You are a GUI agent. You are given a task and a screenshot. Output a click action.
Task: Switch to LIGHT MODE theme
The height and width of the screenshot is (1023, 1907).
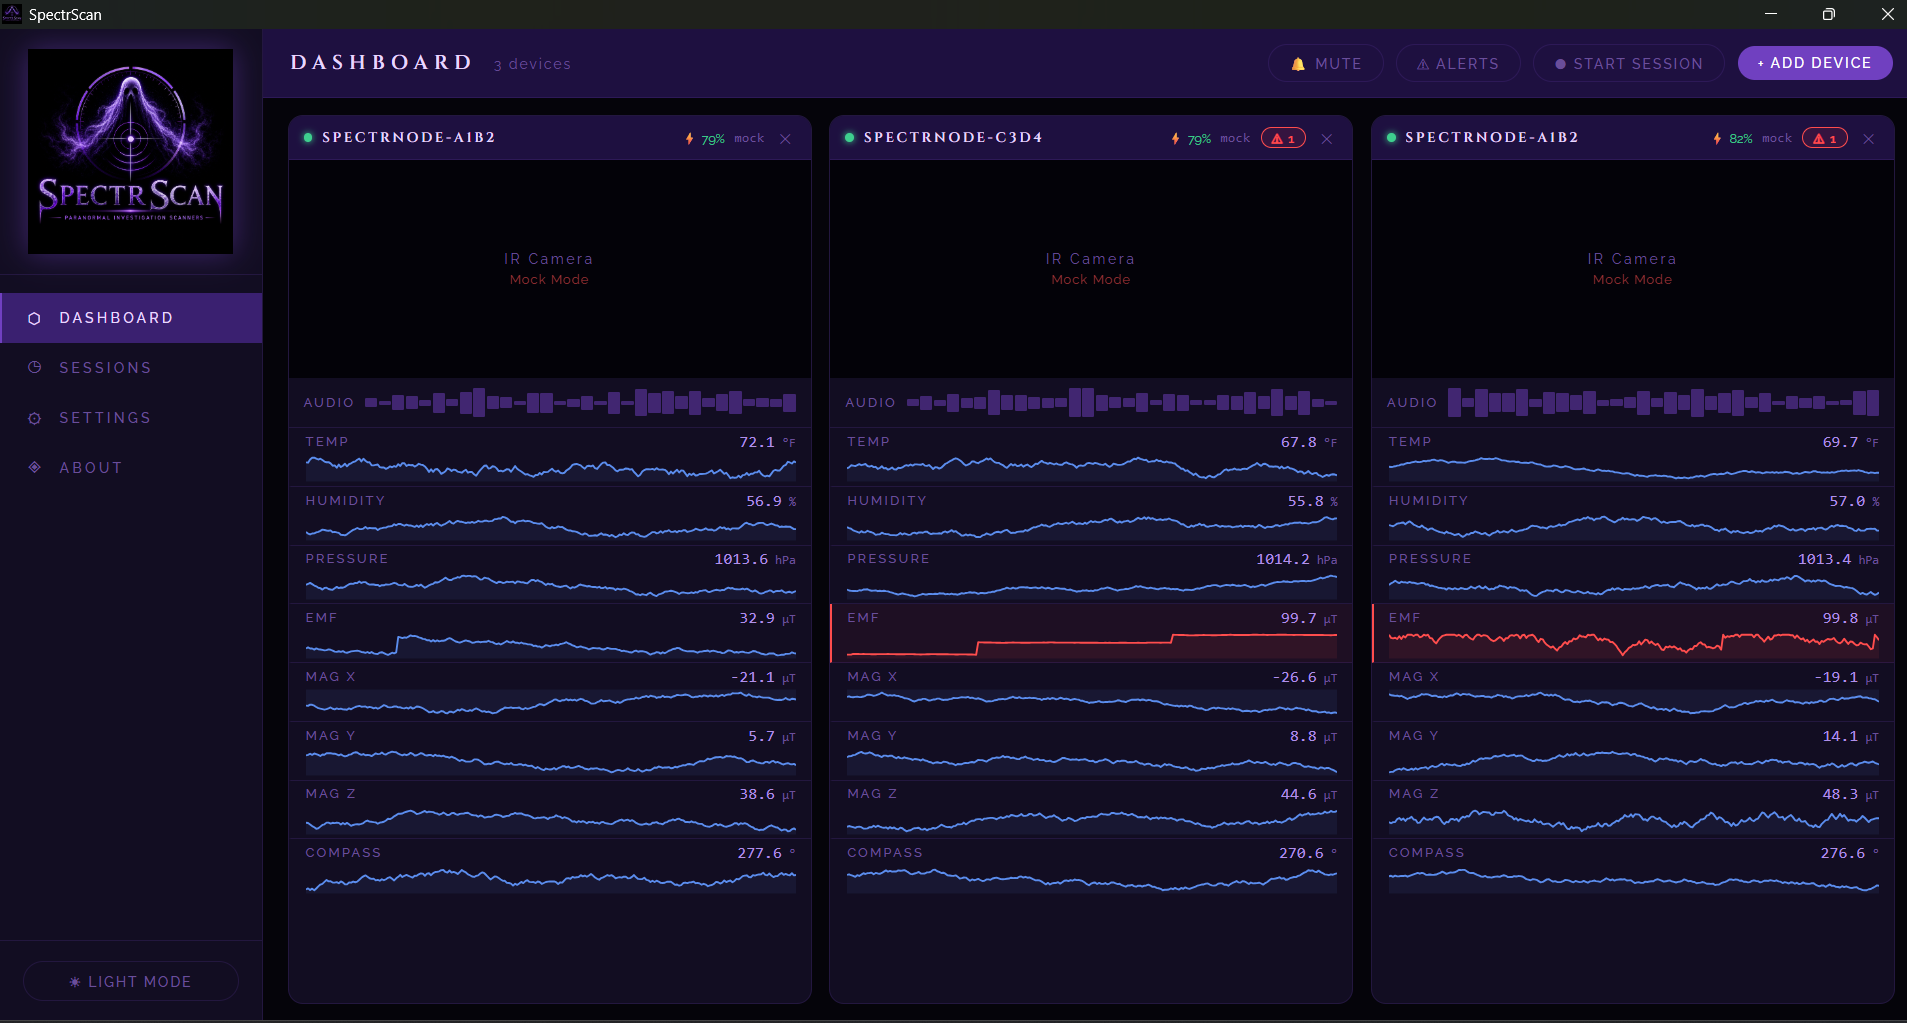(x=131, y=981)
